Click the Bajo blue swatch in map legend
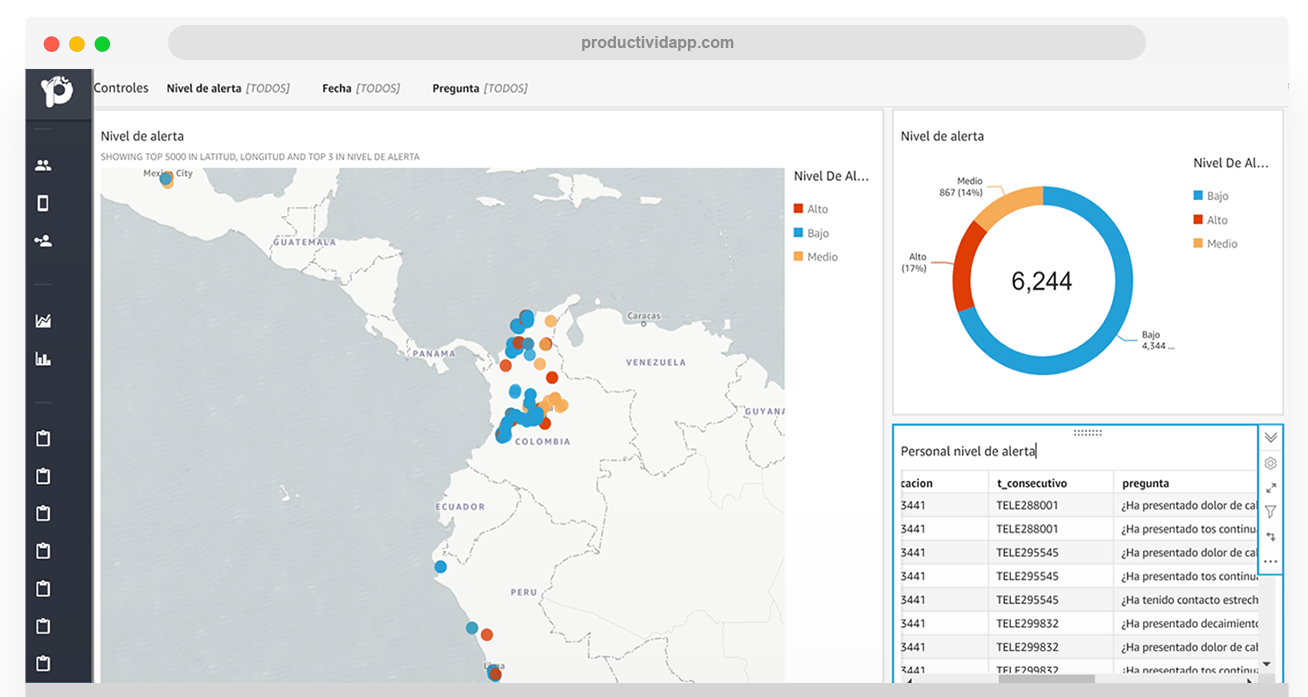This screenshot has width=1308, height=697. tap(798, 233)
